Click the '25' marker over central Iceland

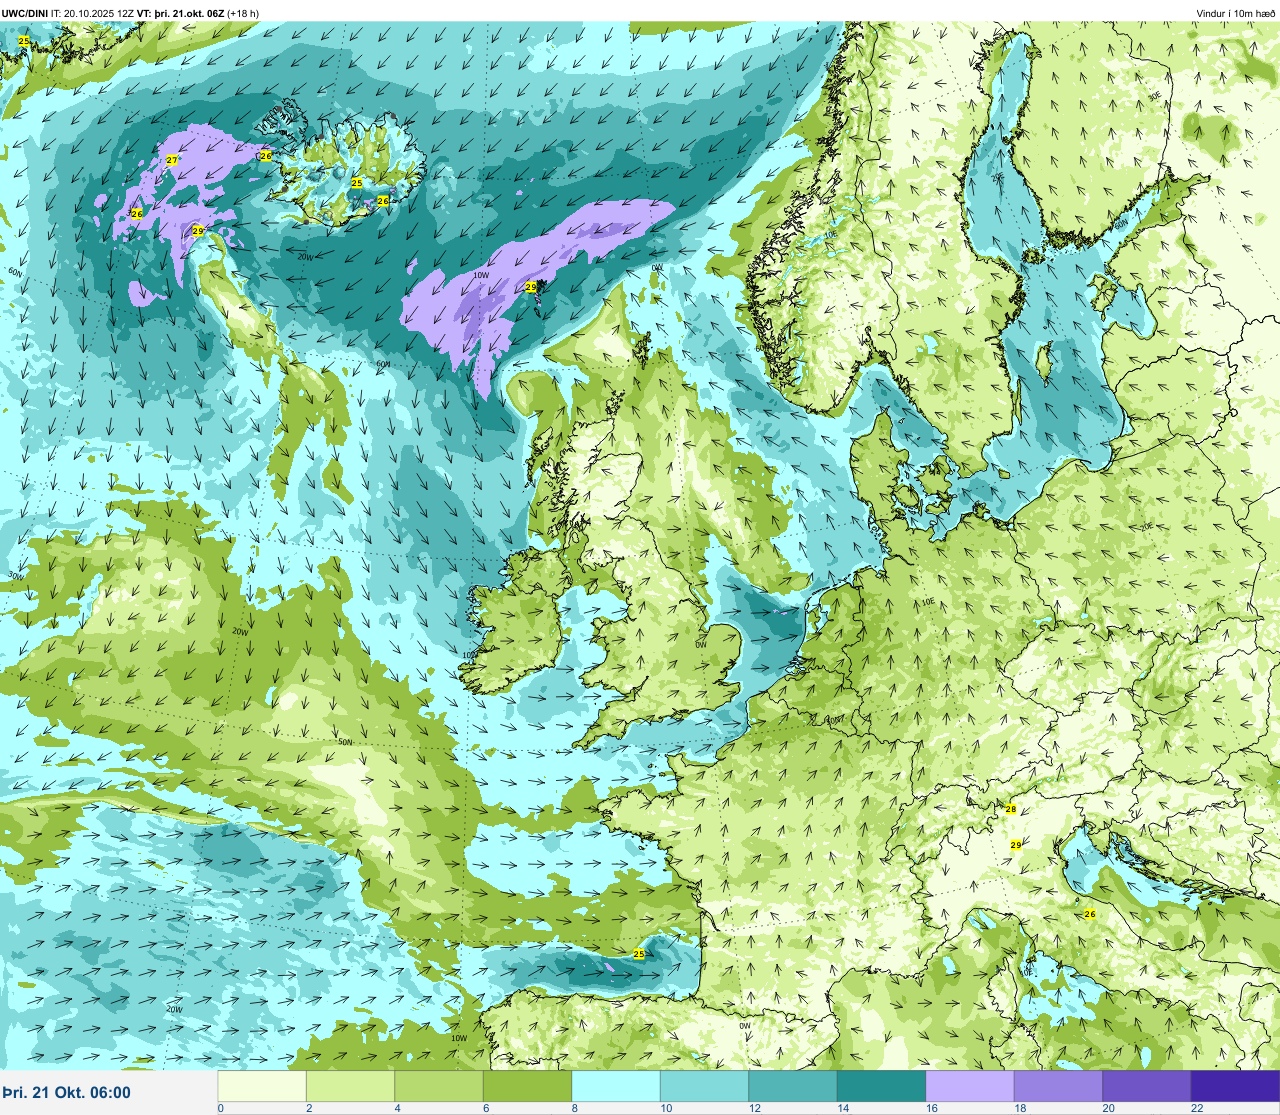[x=357, y=183]
